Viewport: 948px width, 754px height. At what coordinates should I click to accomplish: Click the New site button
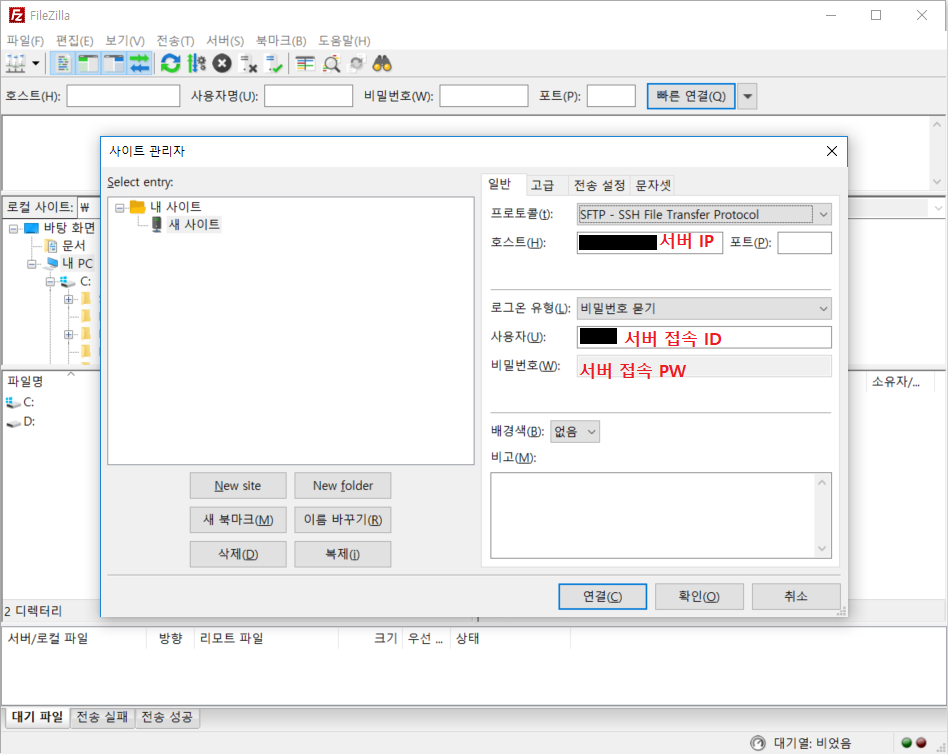pyautogui.click(x=238, y=486)
